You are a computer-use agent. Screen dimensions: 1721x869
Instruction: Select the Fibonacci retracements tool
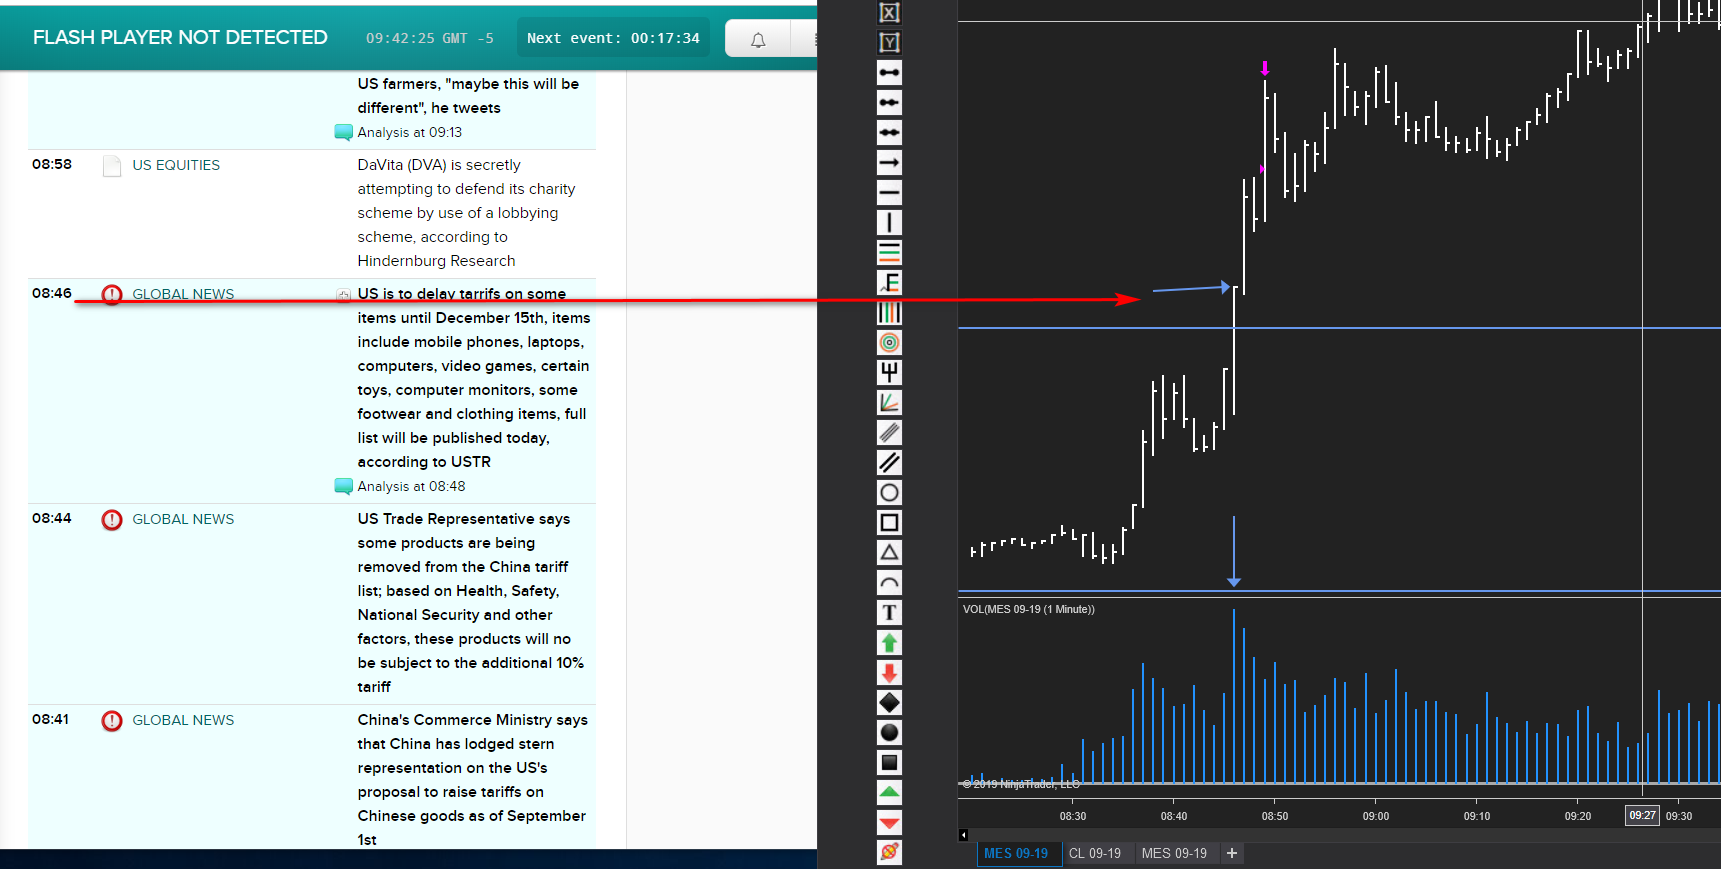coord(889,252)
